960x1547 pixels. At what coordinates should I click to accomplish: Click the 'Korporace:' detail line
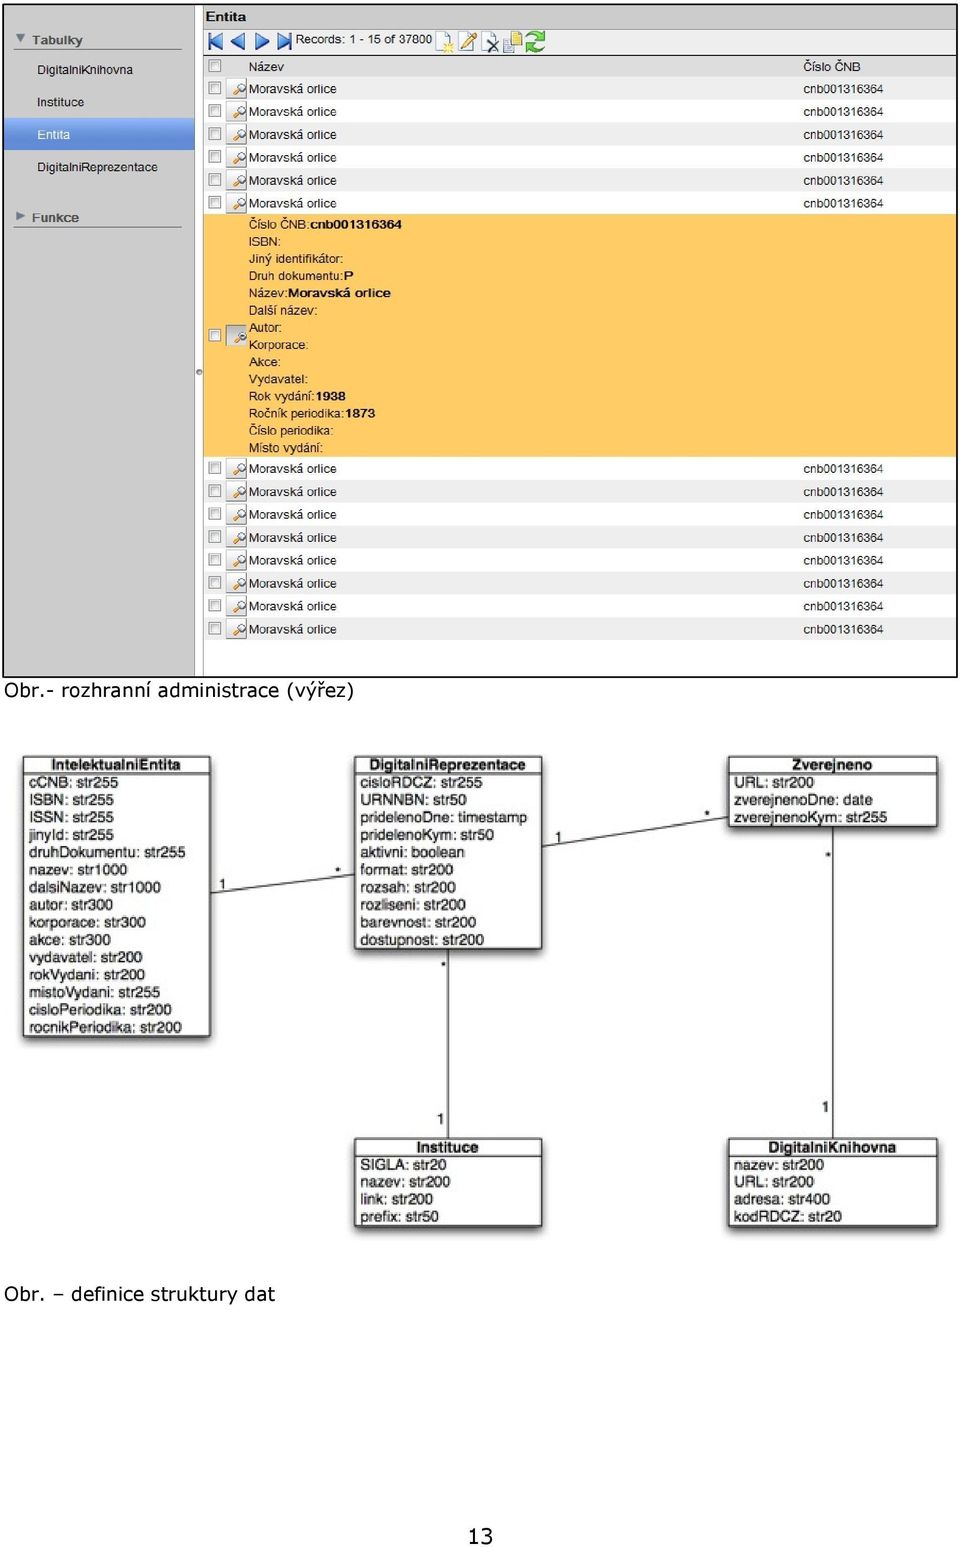[278, 345]
